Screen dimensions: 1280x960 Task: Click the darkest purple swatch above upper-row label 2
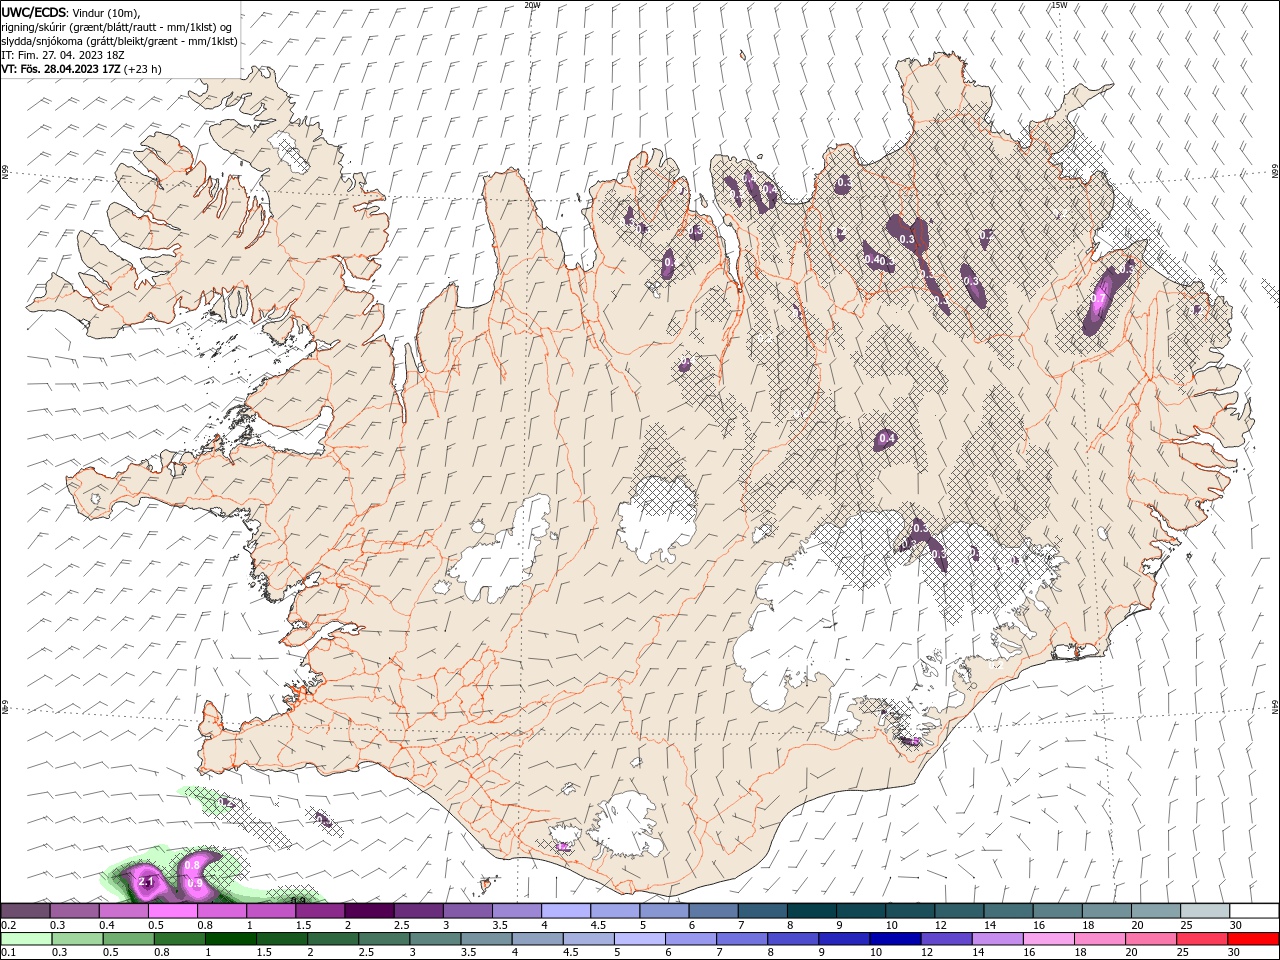369,911
